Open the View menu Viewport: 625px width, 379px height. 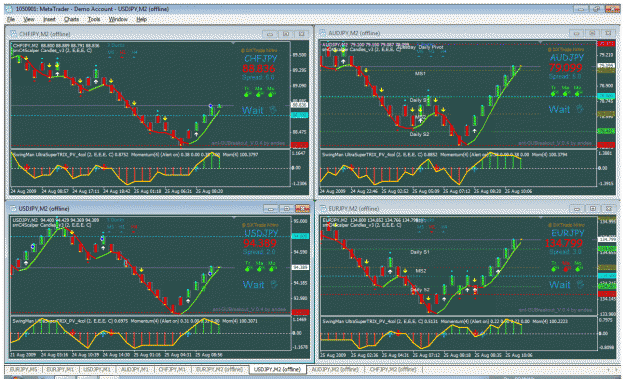point(29,19)
